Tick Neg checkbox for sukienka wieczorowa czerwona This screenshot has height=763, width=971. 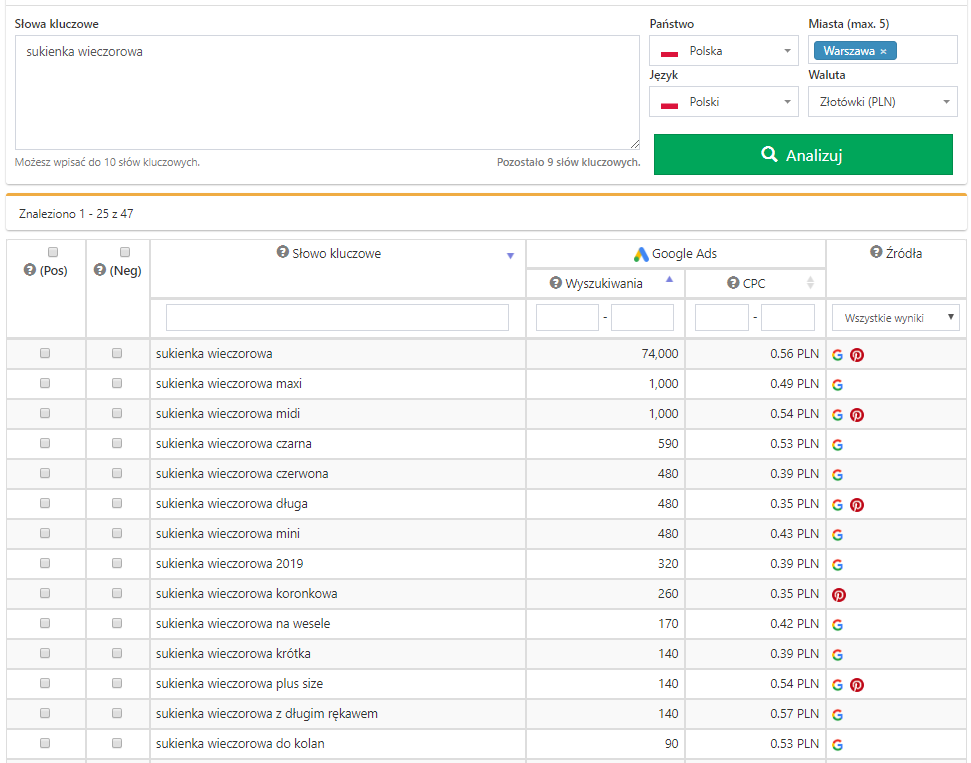coord(117,473)
